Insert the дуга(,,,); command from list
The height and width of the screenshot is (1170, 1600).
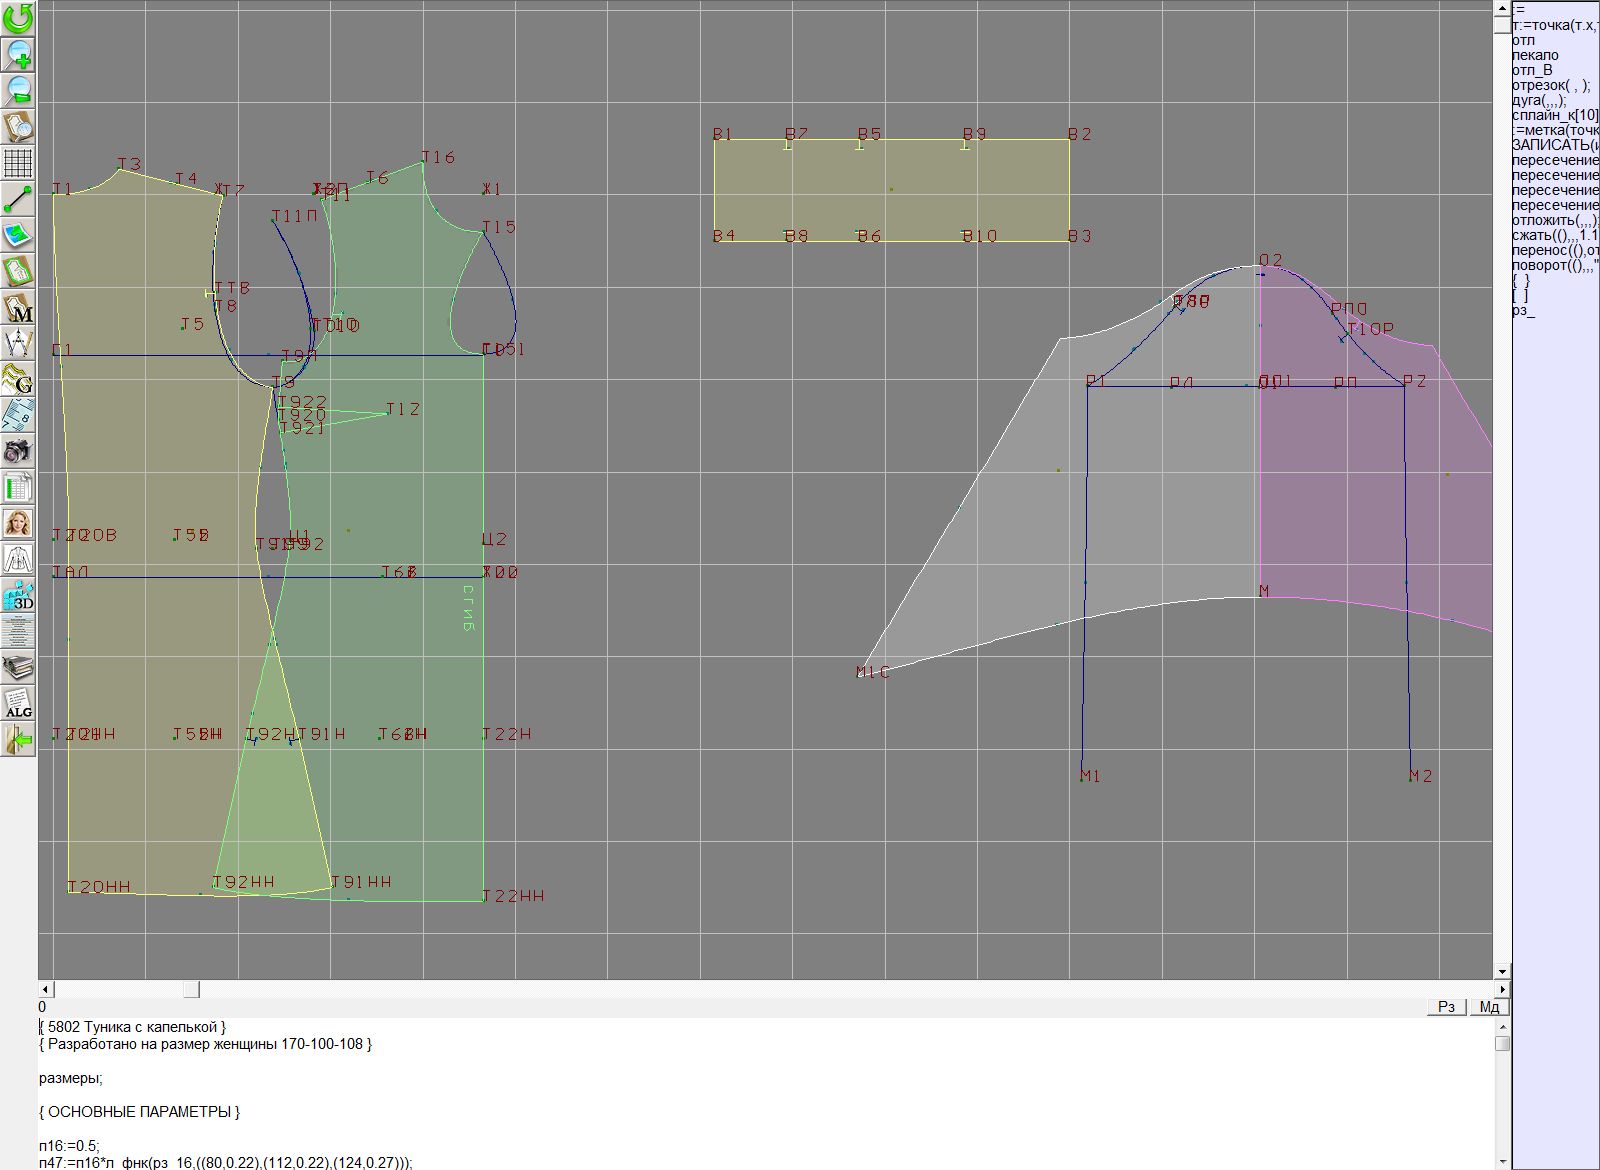pyautogui.click(x=1540, y=101)
